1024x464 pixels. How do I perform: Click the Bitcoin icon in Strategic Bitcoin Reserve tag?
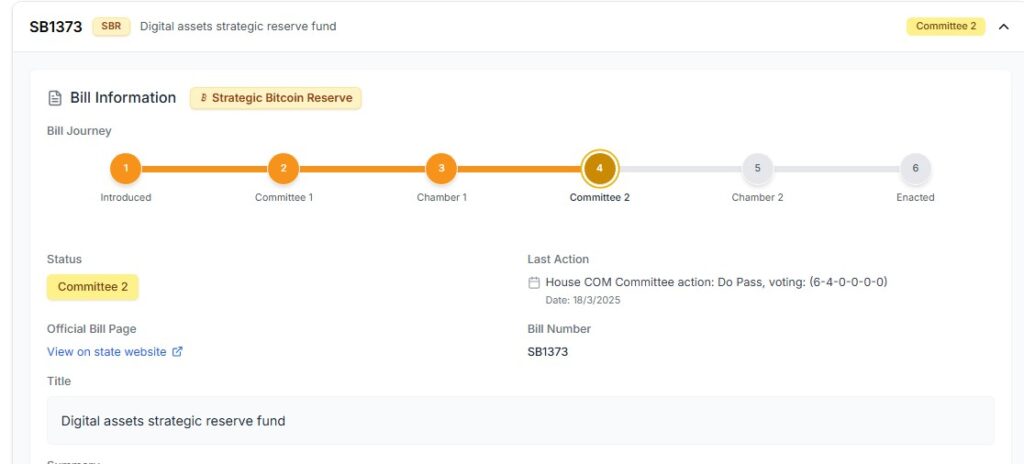pyautogui.click(x=203, y=98)
